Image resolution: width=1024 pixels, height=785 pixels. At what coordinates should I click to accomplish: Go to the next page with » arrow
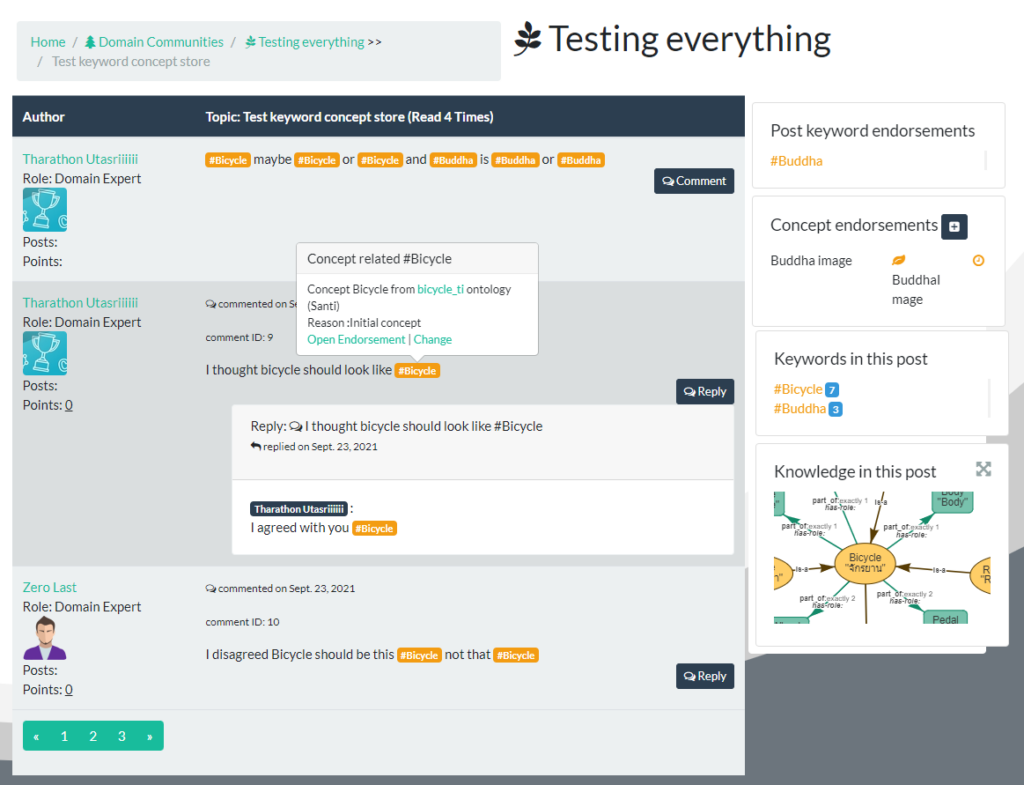point(150,736)
